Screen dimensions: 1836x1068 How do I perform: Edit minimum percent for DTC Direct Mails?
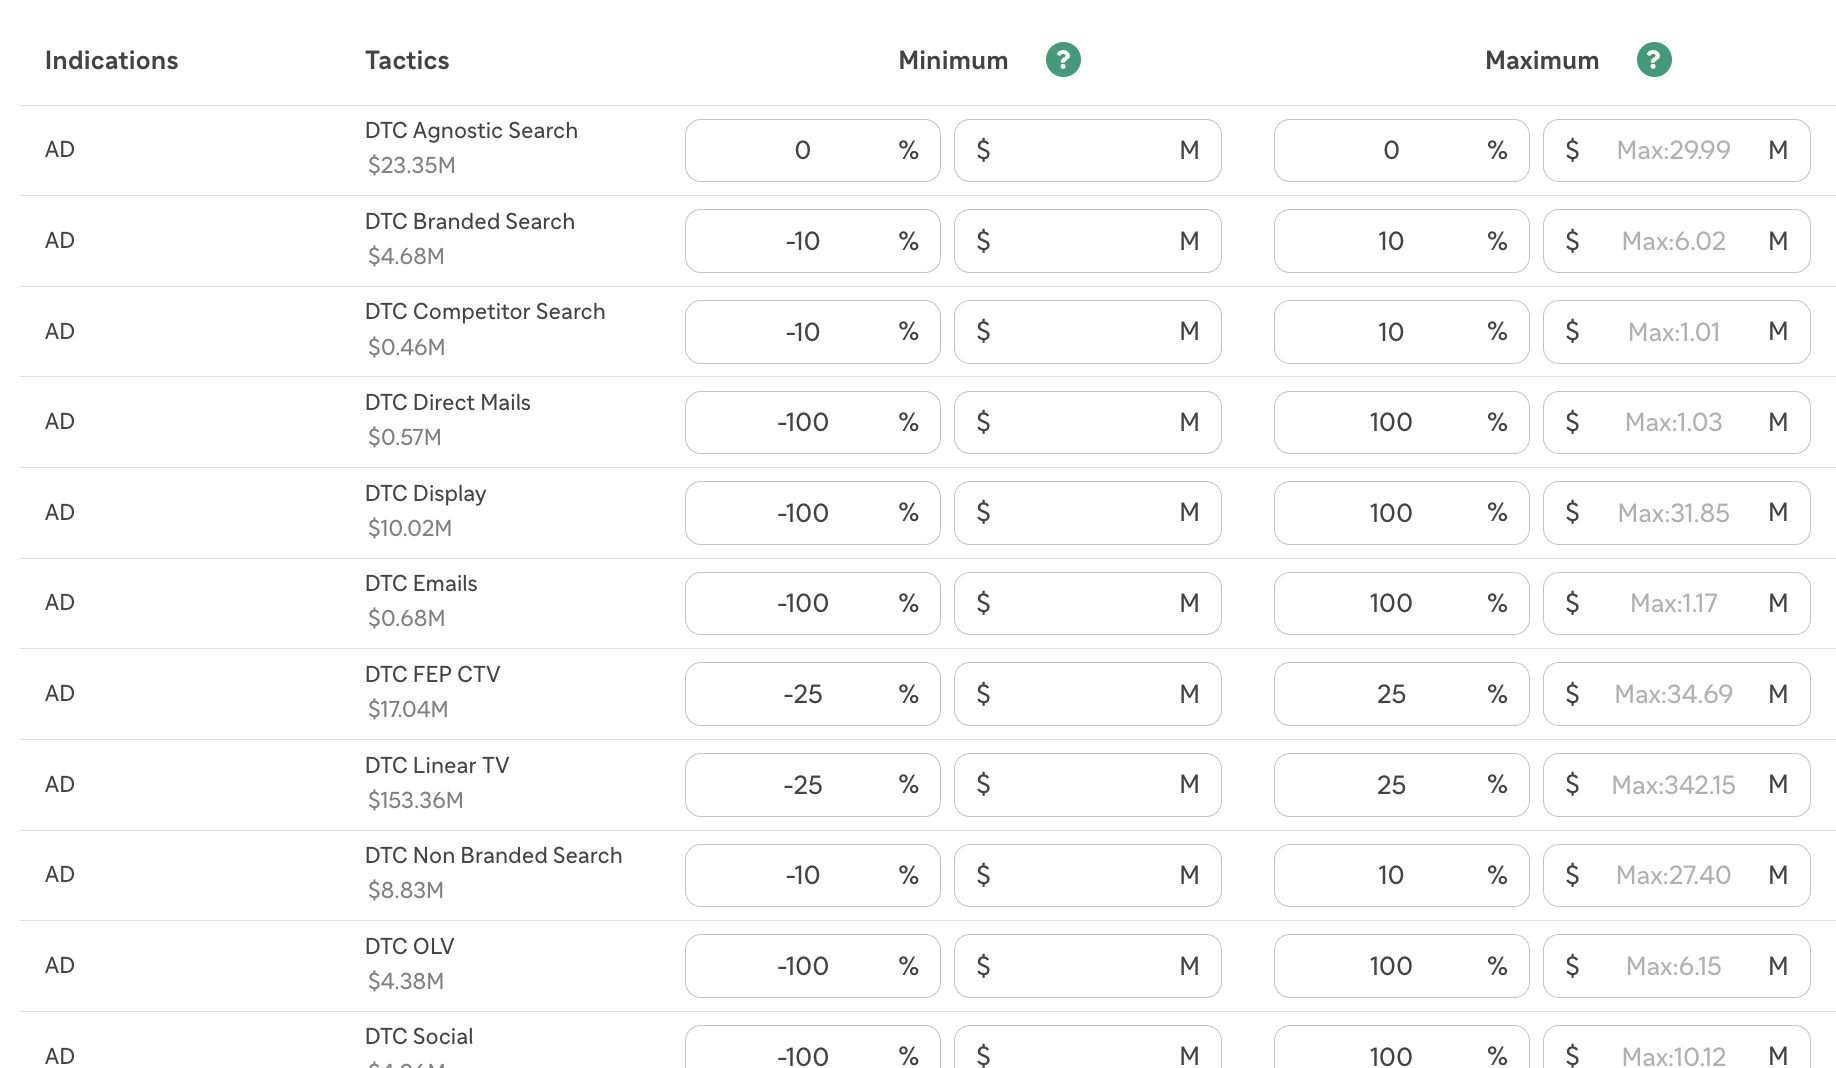tap(812, 422)
